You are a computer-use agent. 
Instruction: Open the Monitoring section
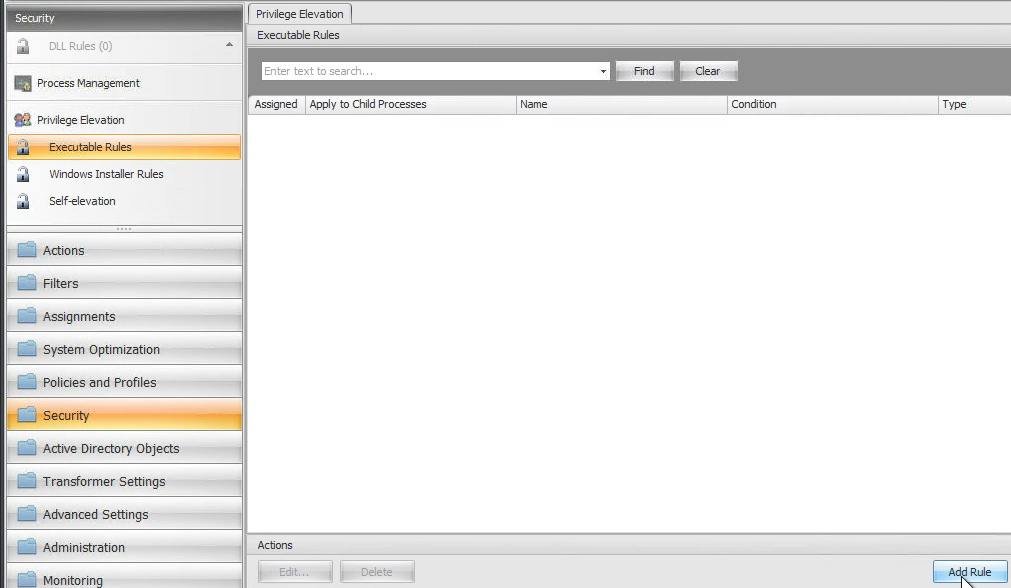pyautogui.click(x=124, y=578)
